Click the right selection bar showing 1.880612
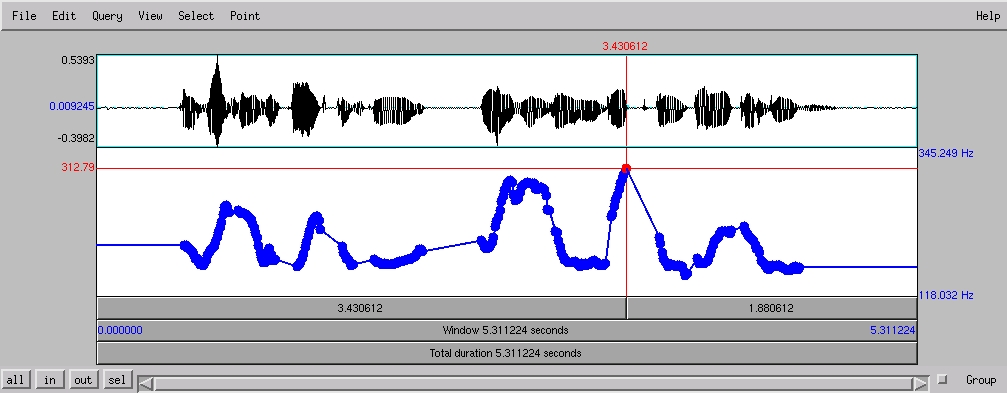This screenshot has height=393, width=1007. coord(772,308)
